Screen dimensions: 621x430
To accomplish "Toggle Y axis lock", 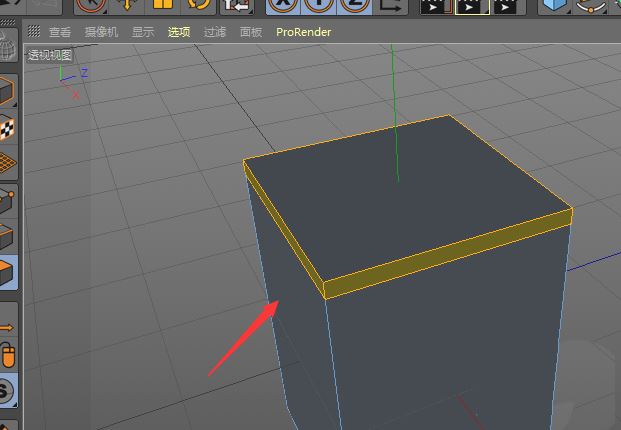I will (x=319, y=5).
